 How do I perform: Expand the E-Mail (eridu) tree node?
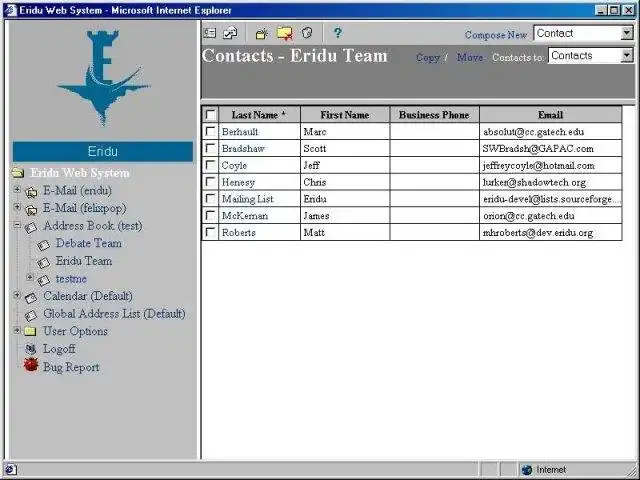tap(17, 189)
